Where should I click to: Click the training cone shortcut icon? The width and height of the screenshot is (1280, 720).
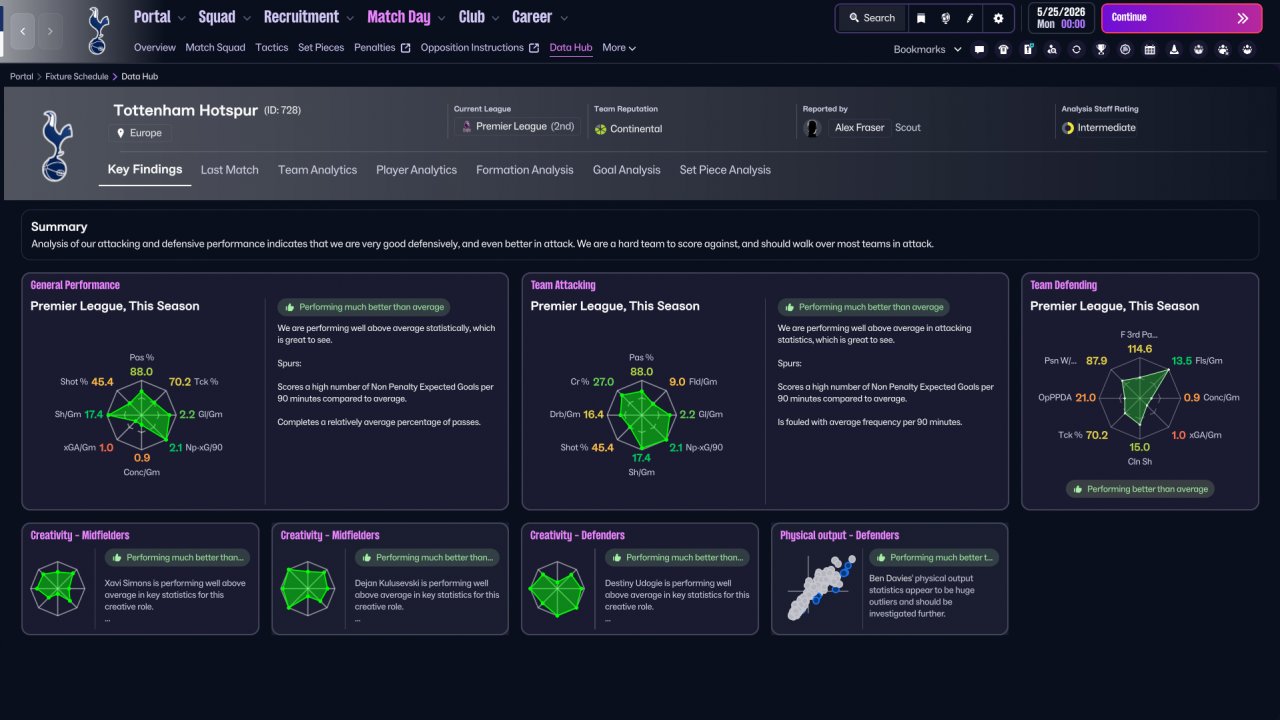[x=1174, y=49]
